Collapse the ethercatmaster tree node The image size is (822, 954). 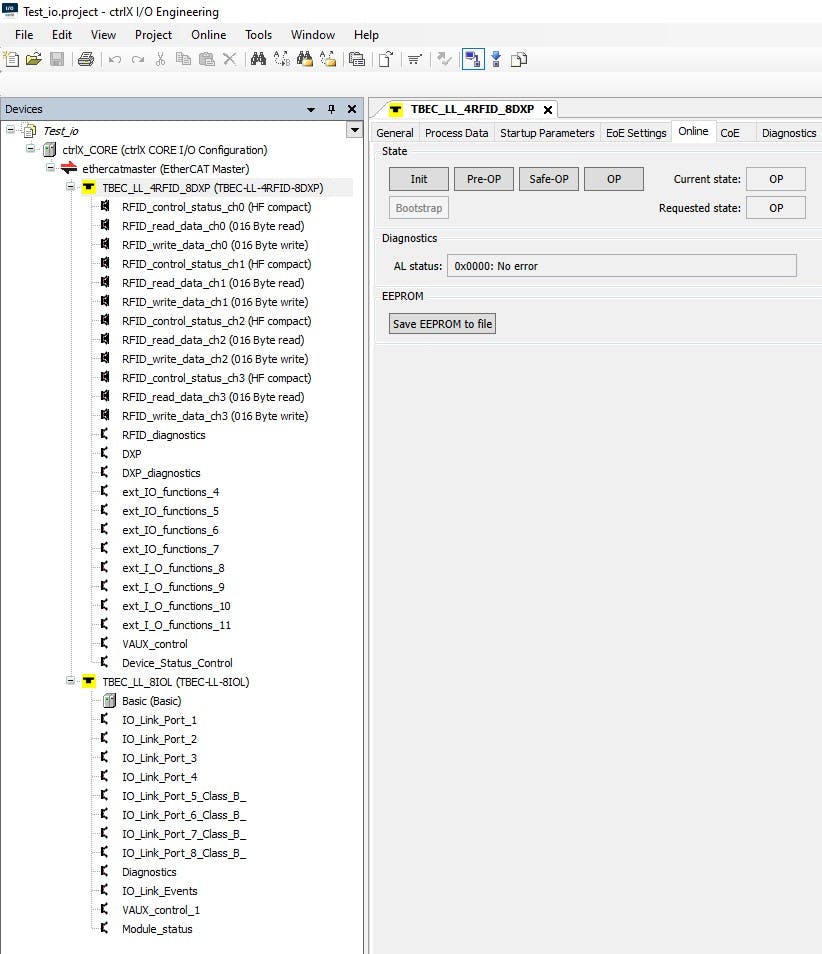[x=50, y=168]
